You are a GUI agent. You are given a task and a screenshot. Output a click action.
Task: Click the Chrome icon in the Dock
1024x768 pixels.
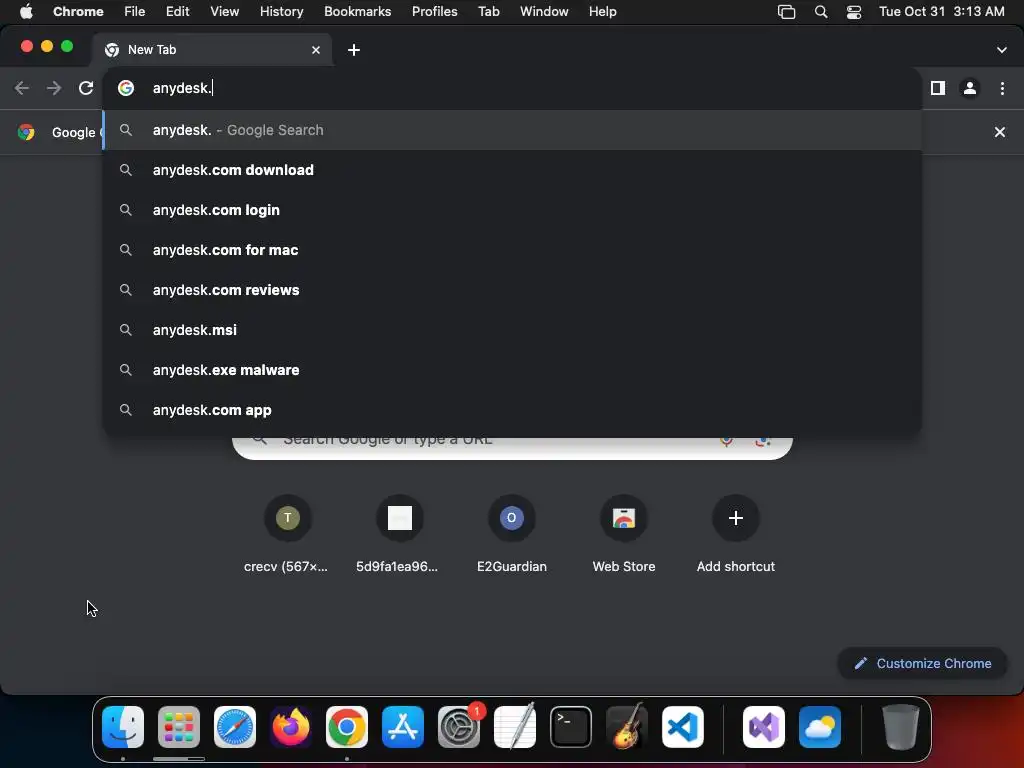click(347, 727)
